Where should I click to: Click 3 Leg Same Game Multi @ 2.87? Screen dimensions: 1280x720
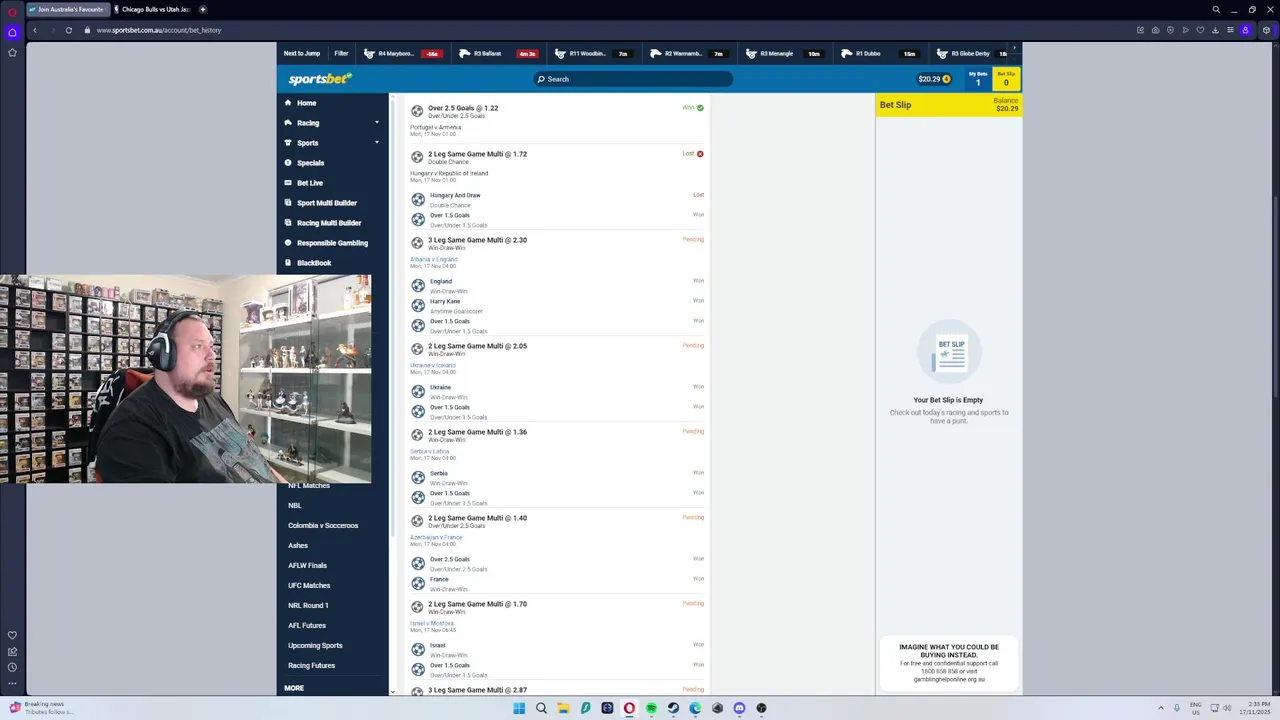click(477, 690)
